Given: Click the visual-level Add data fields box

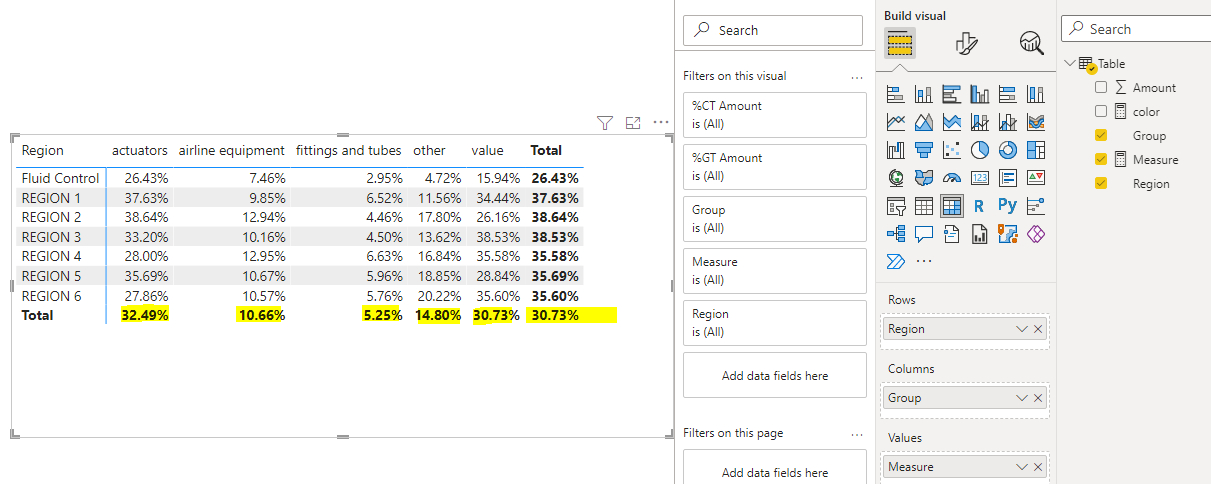Looking at the screenshot, I should click(774, 376).
